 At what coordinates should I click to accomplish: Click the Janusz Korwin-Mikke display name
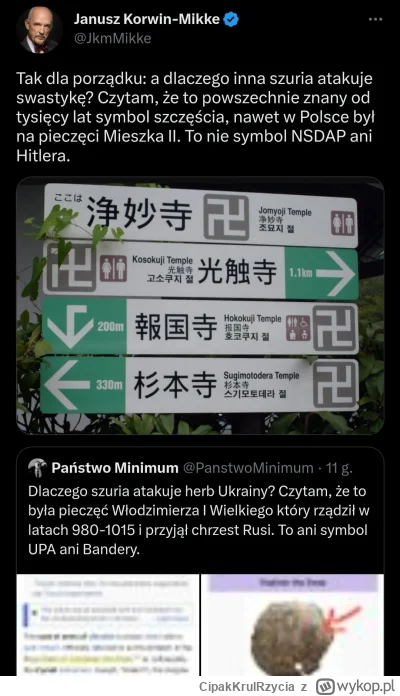[x=147, y=19]
